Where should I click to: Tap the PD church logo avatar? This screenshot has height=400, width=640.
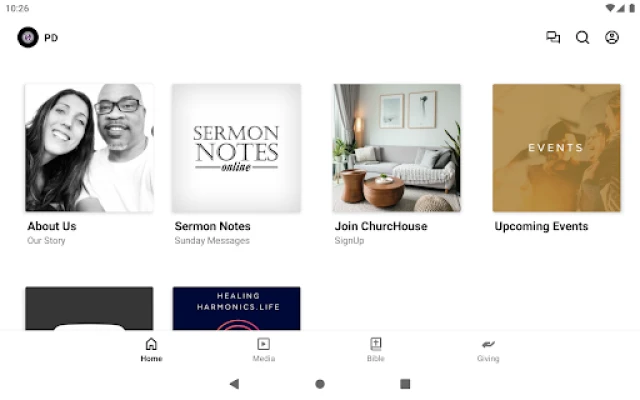click(x=28, y=38)
